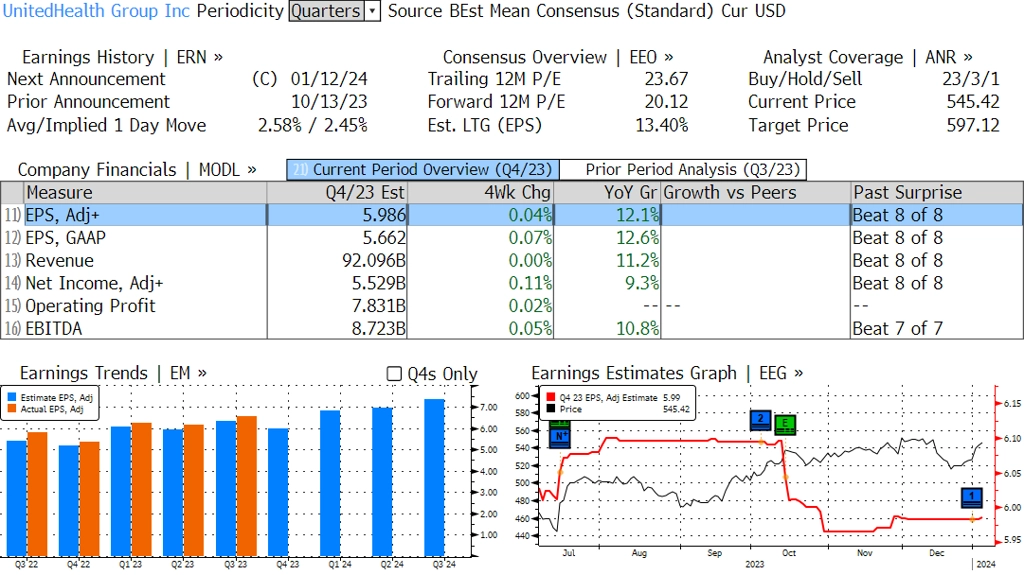This screenshot has height=575, width=1024.
Task: Click the YoY Gr column header
Action: 607,193
